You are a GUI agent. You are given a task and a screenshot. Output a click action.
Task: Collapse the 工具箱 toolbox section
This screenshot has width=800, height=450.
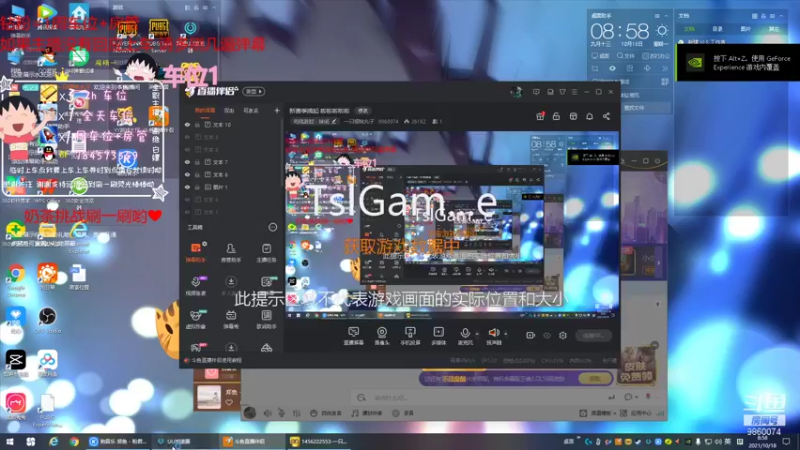pyautogui.click(x=272, y=227)
